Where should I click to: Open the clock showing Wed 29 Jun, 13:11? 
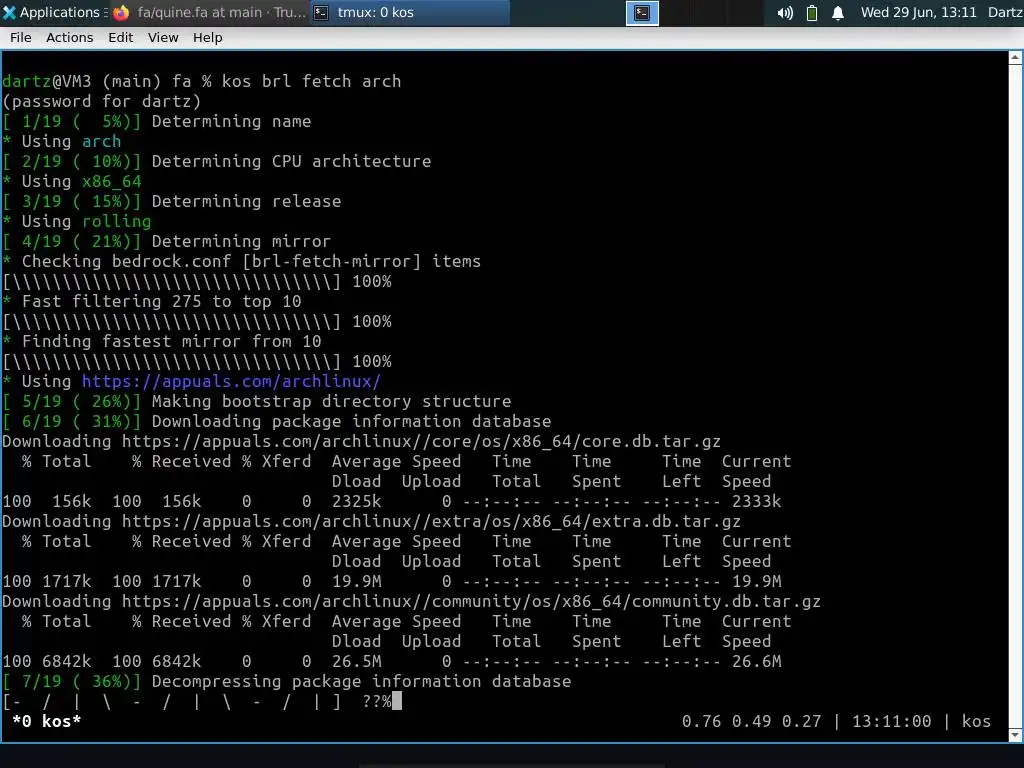click(x=918, y=12)
